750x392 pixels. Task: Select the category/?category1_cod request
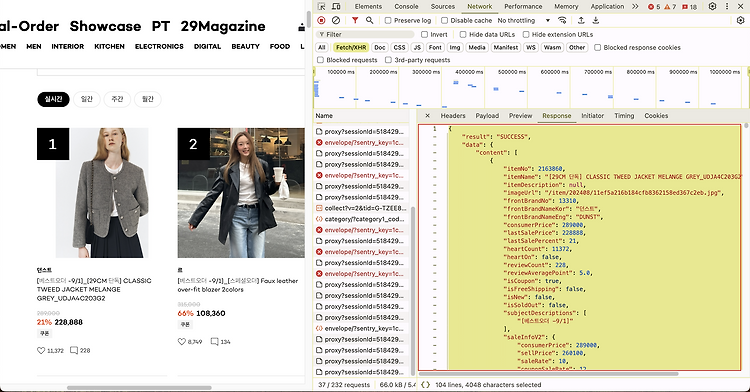(x=362, y=219)
